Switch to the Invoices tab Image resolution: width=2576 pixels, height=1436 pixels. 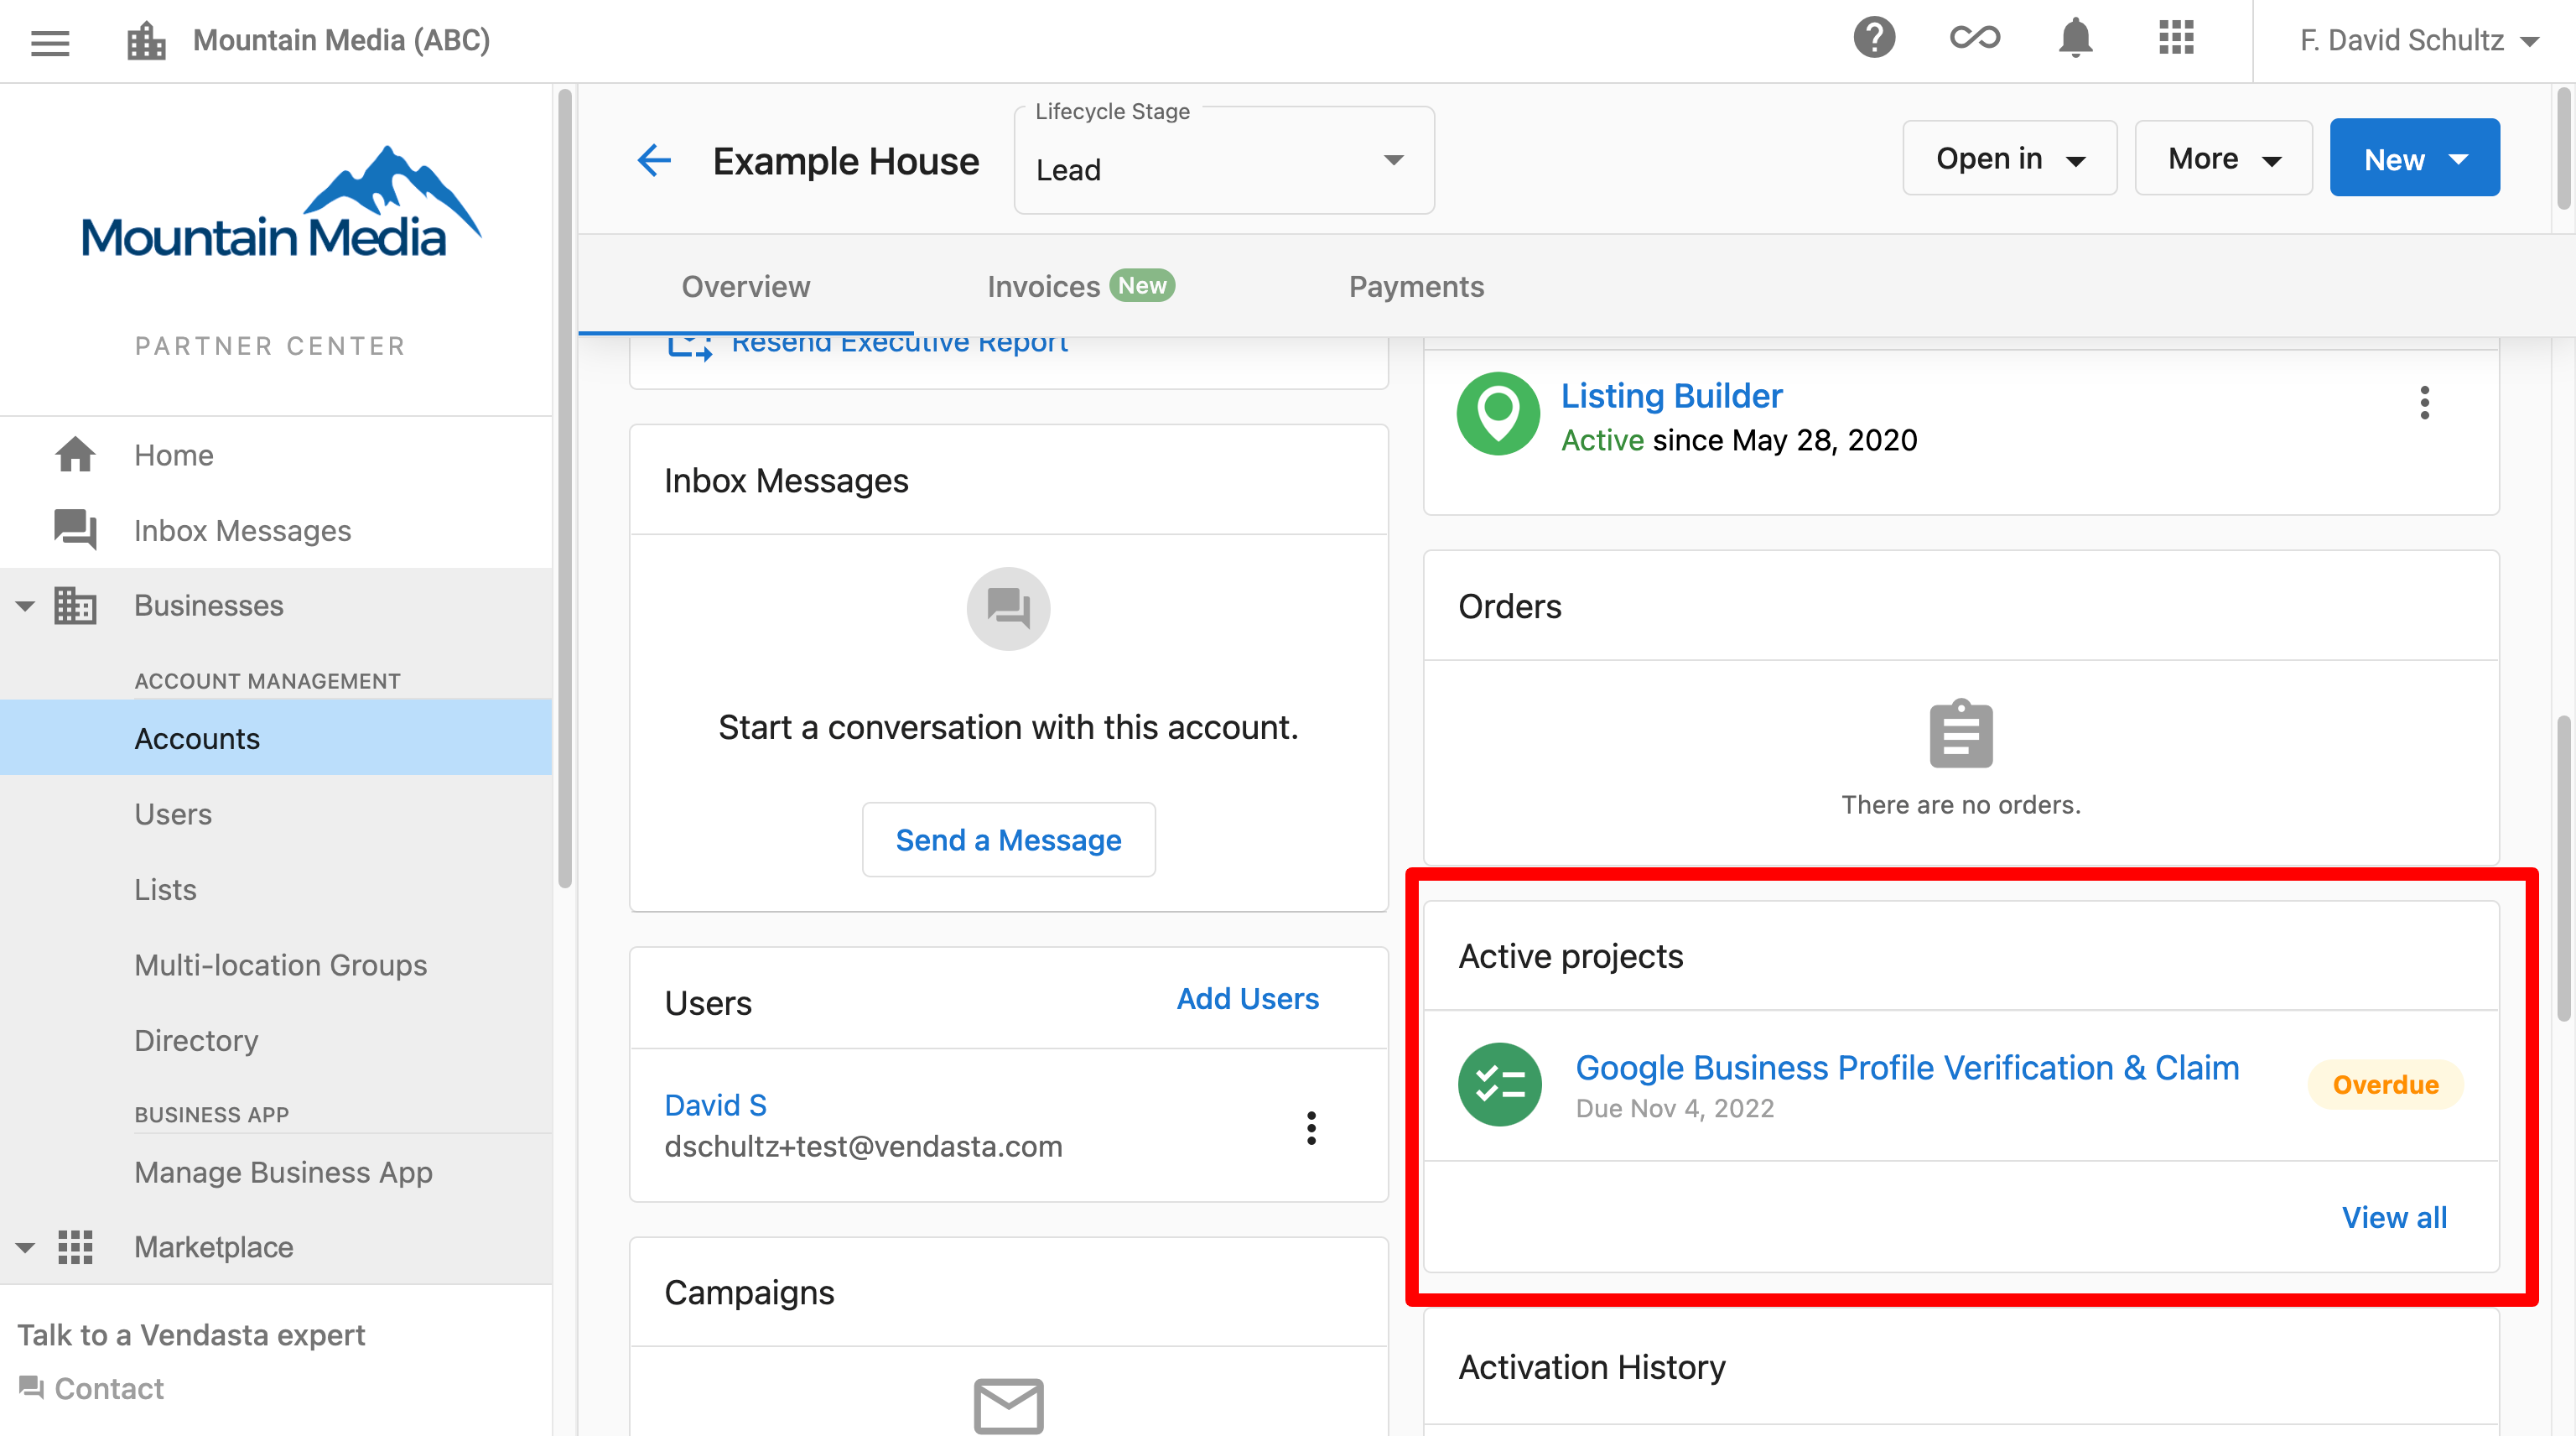(1081, 287)
